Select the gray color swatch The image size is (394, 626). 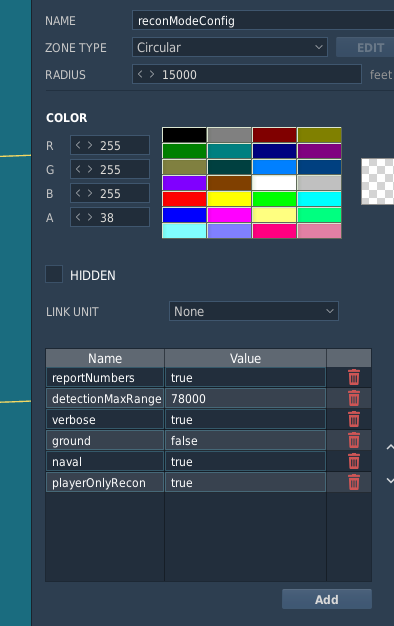(230, 135)
